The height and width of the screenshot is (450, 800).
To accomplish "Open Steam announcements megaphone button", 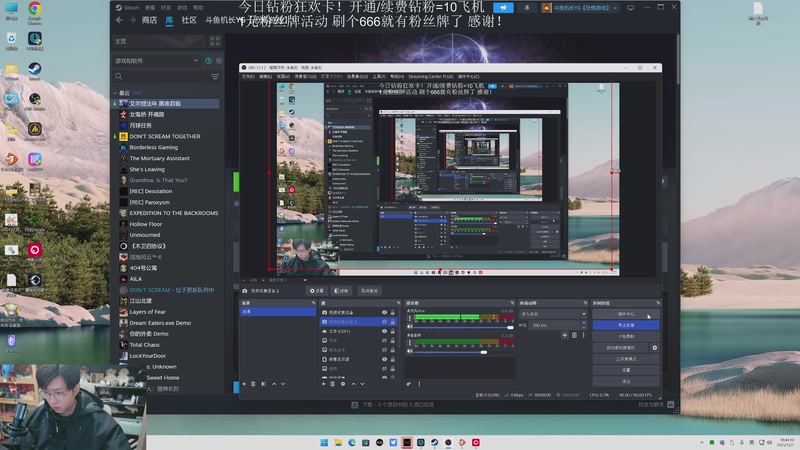I will tap(503, 8).
